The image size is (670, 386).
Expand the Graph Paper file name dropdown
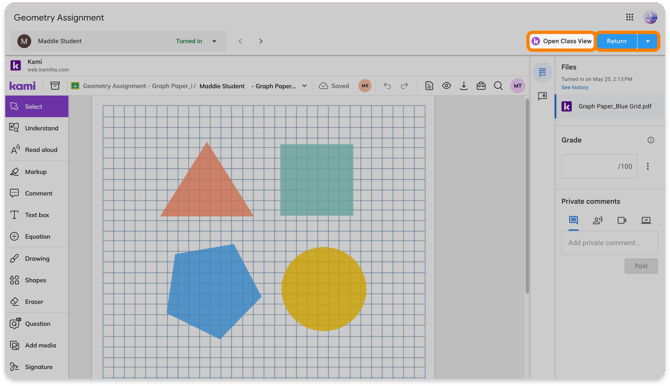tap(305, 86)
